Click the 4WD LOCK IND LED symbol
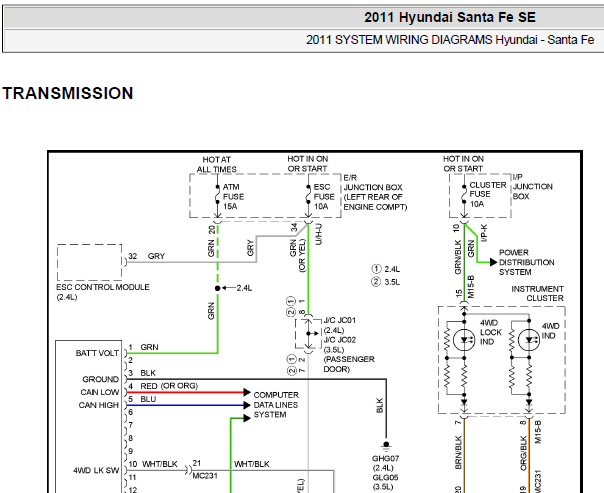This screenshot has height=493, width=604. (x=464, y=340)
